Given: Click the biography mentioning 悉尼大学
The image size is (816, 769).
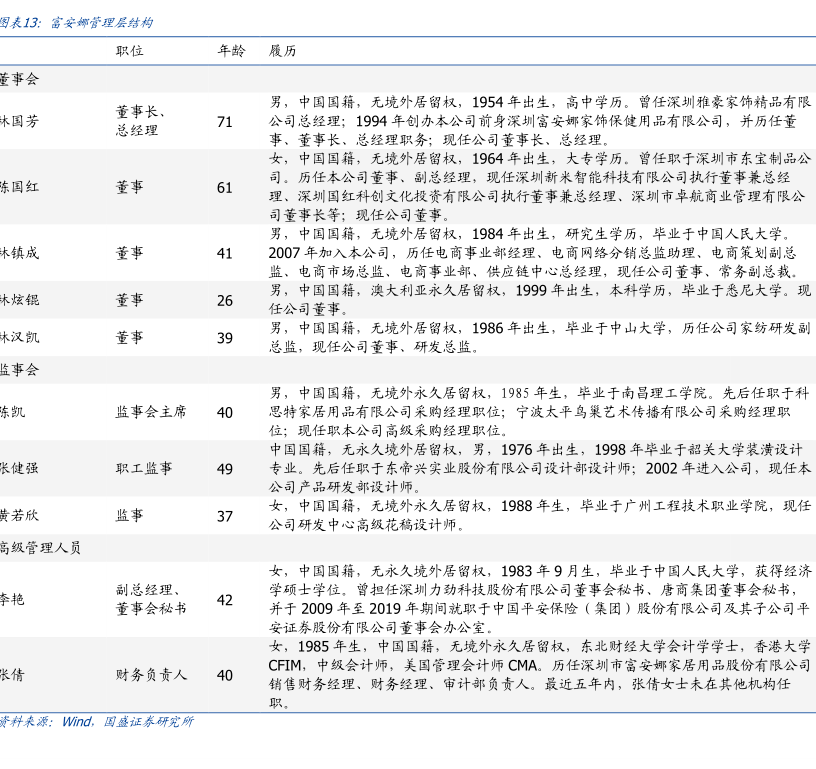Looking at the screenshot, I should pos(539,300).
